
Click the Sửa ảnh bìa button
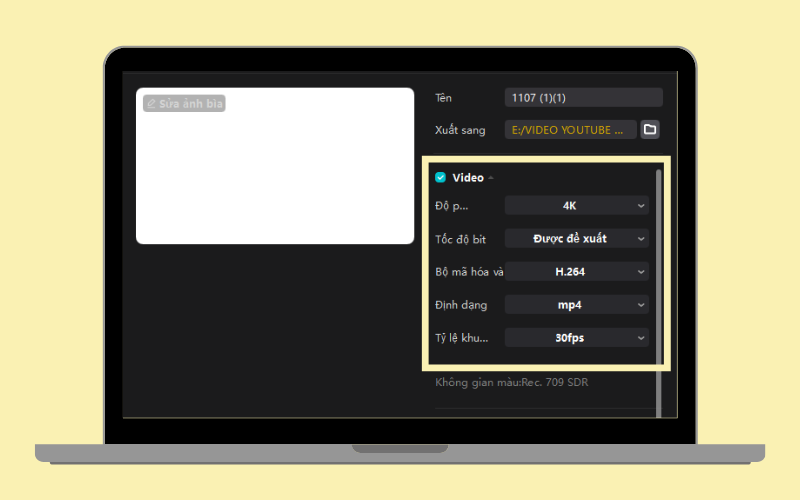[184, 104]
